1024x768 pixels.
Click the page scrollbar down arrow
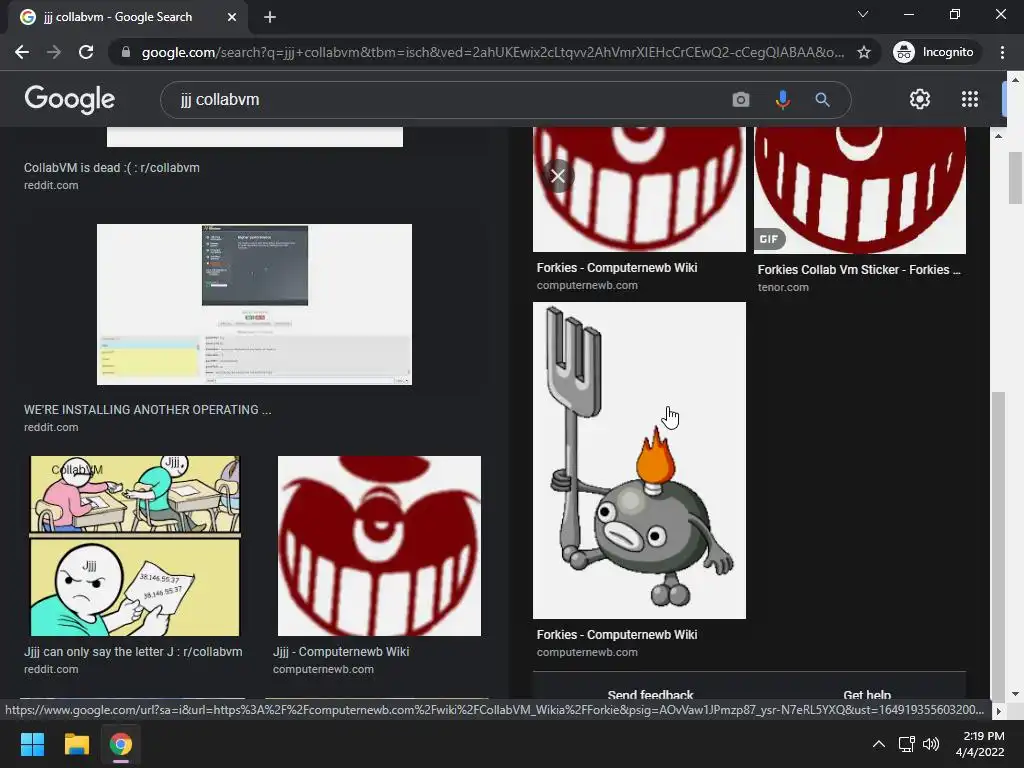tap(1016, 694)
